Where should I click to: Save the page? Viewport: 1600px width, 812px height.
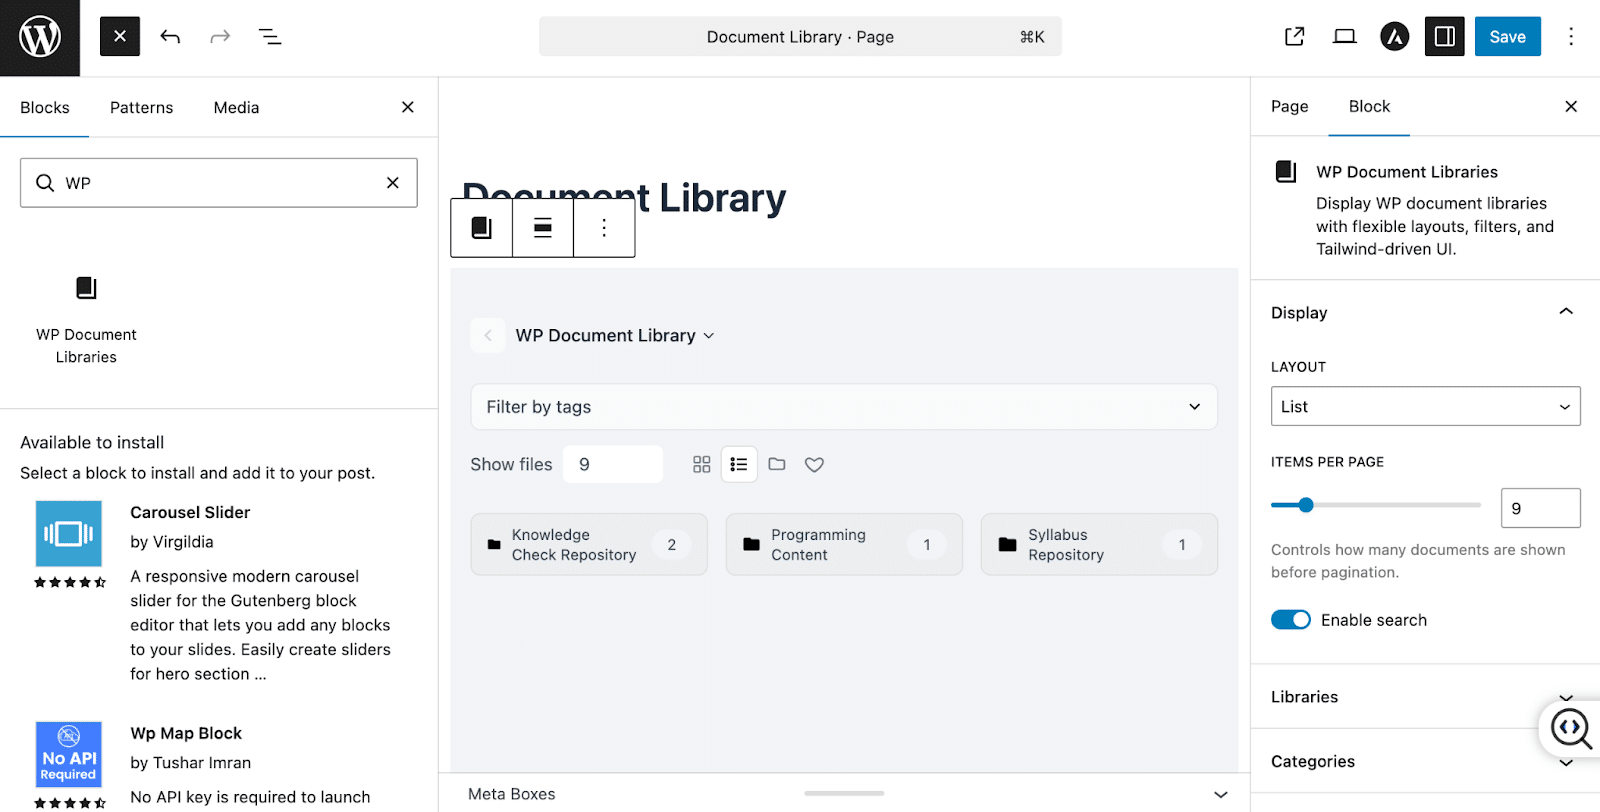coord(1508,37)
